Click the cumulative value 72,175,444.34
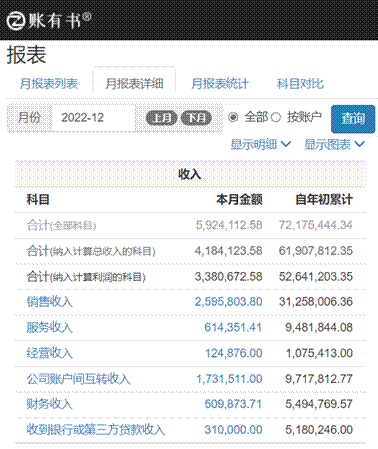 316,225
